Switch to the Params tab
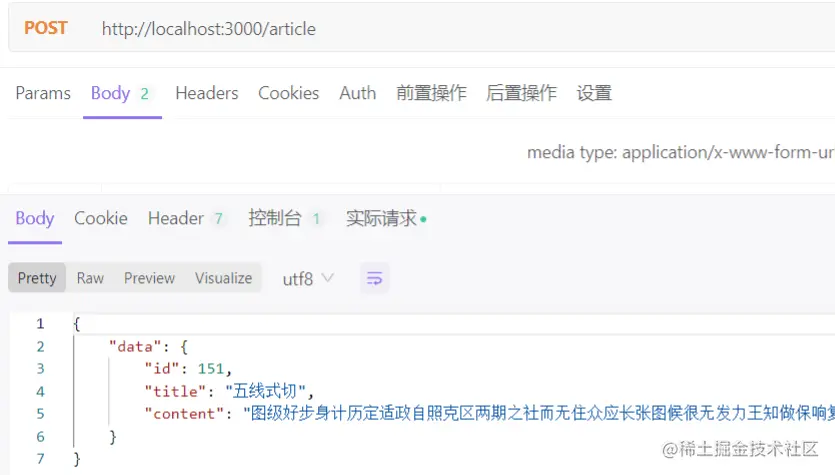The image size is (835, 475). pos(43,93)
